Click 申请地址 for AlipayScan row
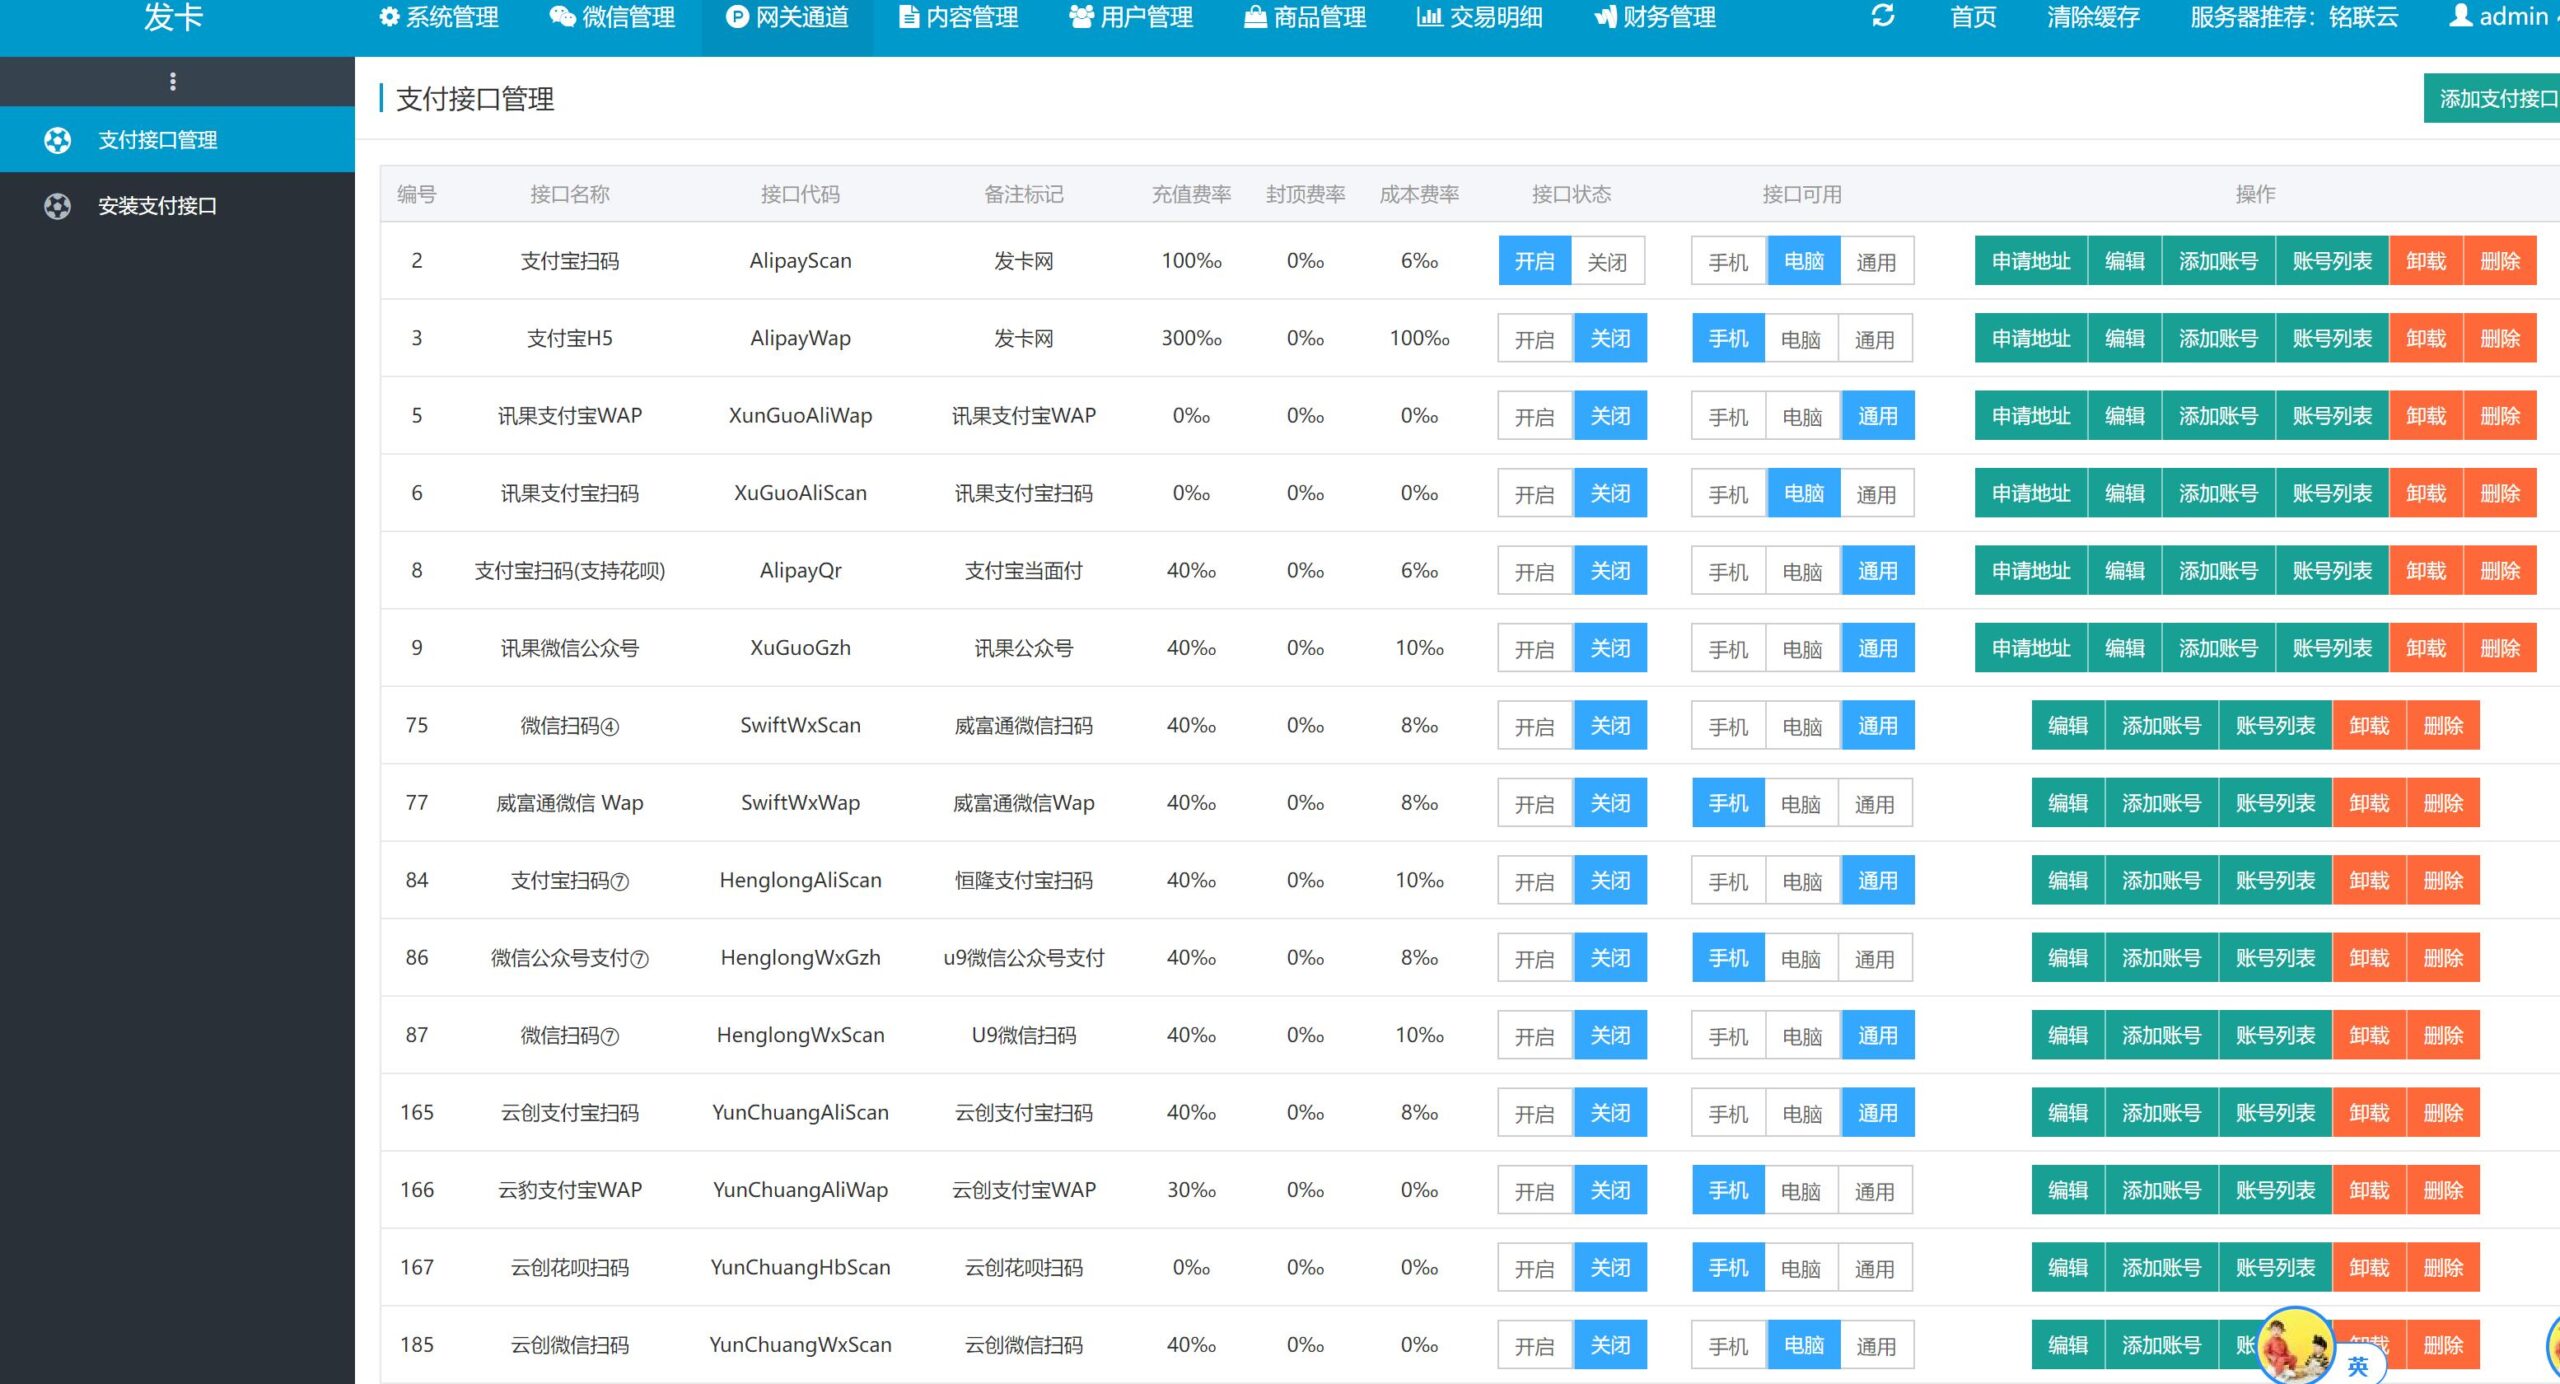Viewport: 2560px width, 1384px height. (2031, 261)
